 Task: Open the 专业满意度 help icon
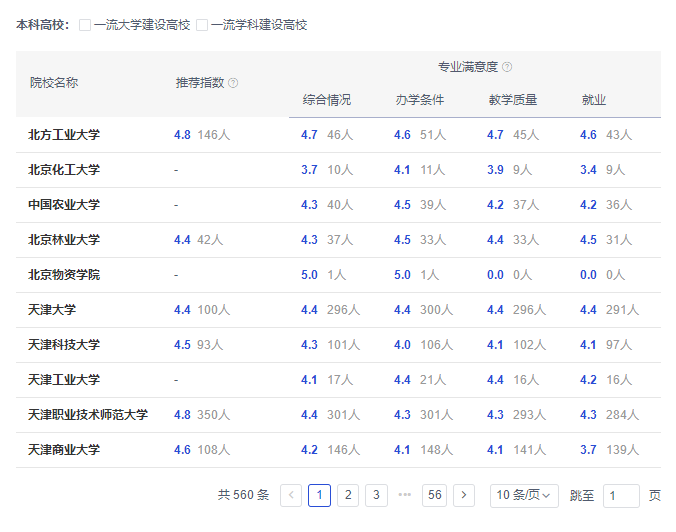(x=507, y=67)
